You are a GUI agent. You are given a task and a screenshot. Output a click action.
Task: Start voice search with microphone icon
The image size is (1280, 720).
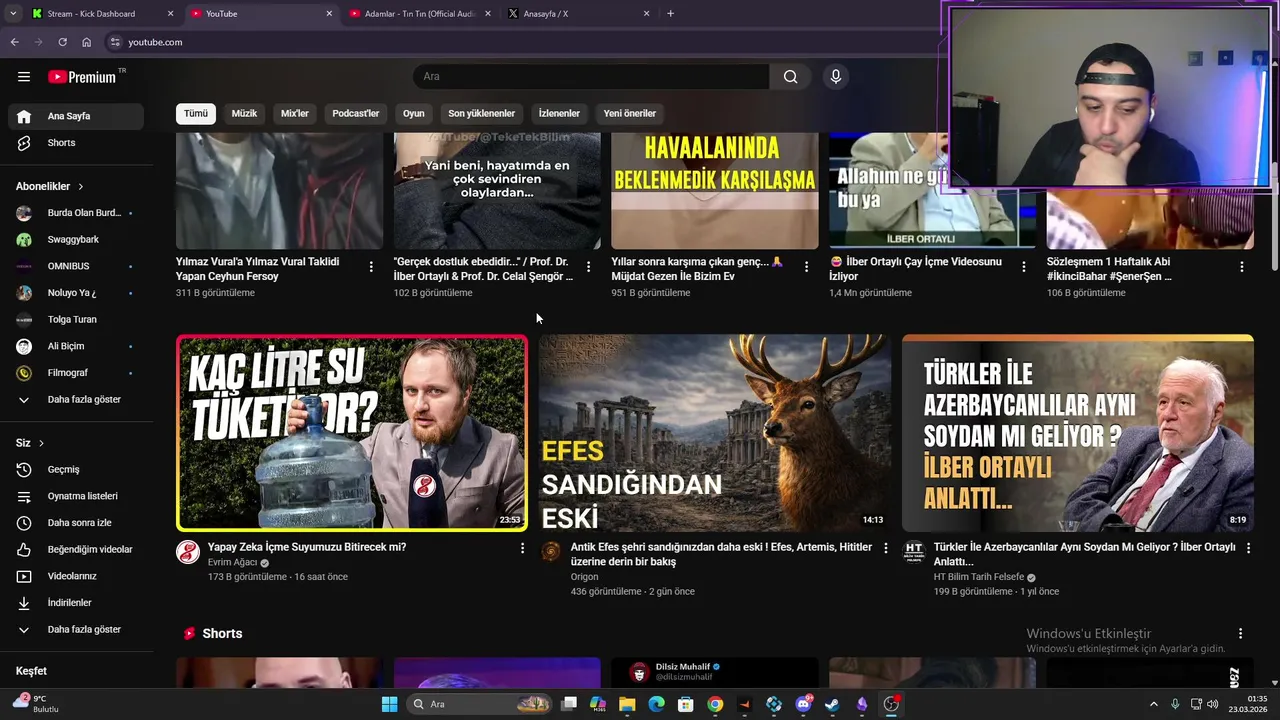(x=836, y=77)
